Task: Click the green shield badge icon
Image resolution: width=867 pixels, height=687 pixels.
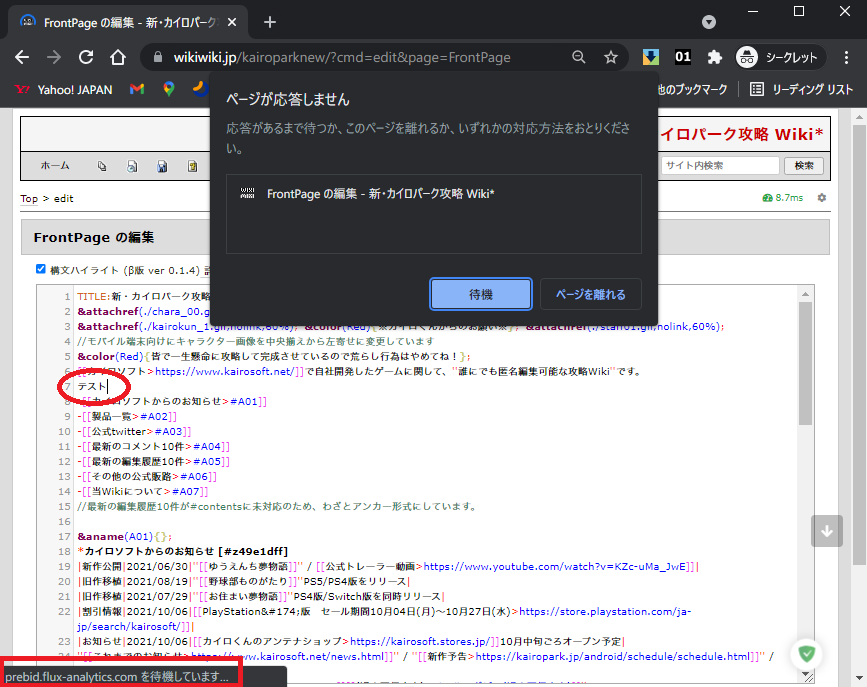Action: (x=807, y=654)
